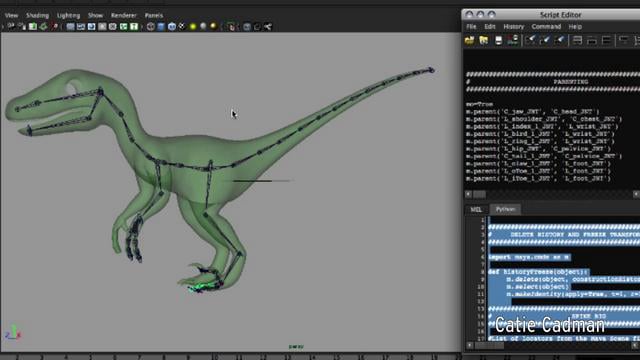This screenshot has width=640, height=360.
Task: Click input pane scroll-left arrow
Action: 470,345
